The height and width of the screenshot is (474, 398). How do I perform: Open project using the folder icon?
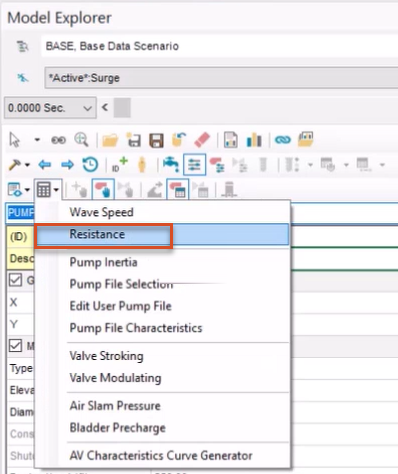(x=110, y=140)
